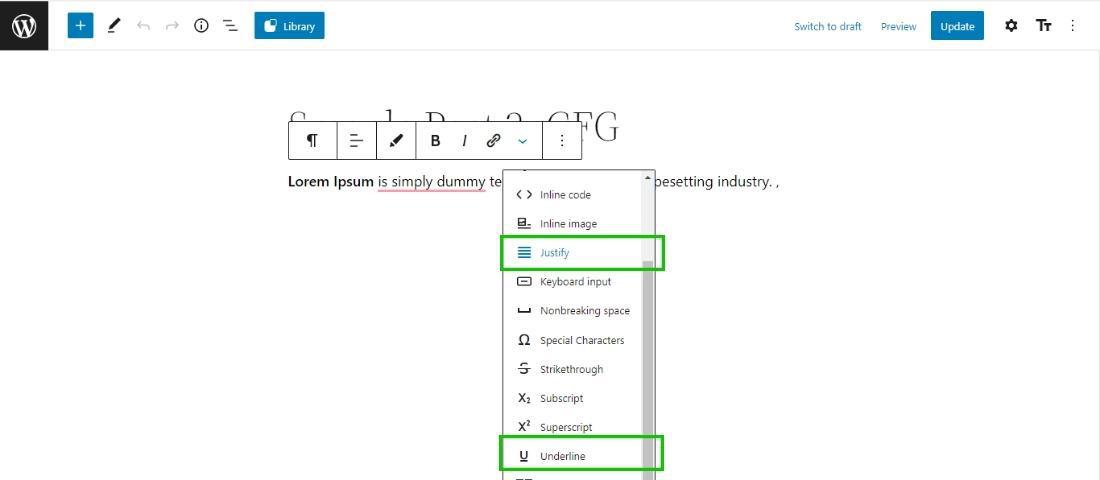Viewport: 1100px width, 480px height.
Task: Select the Tools pencil icon
Action: coord(114,26)
